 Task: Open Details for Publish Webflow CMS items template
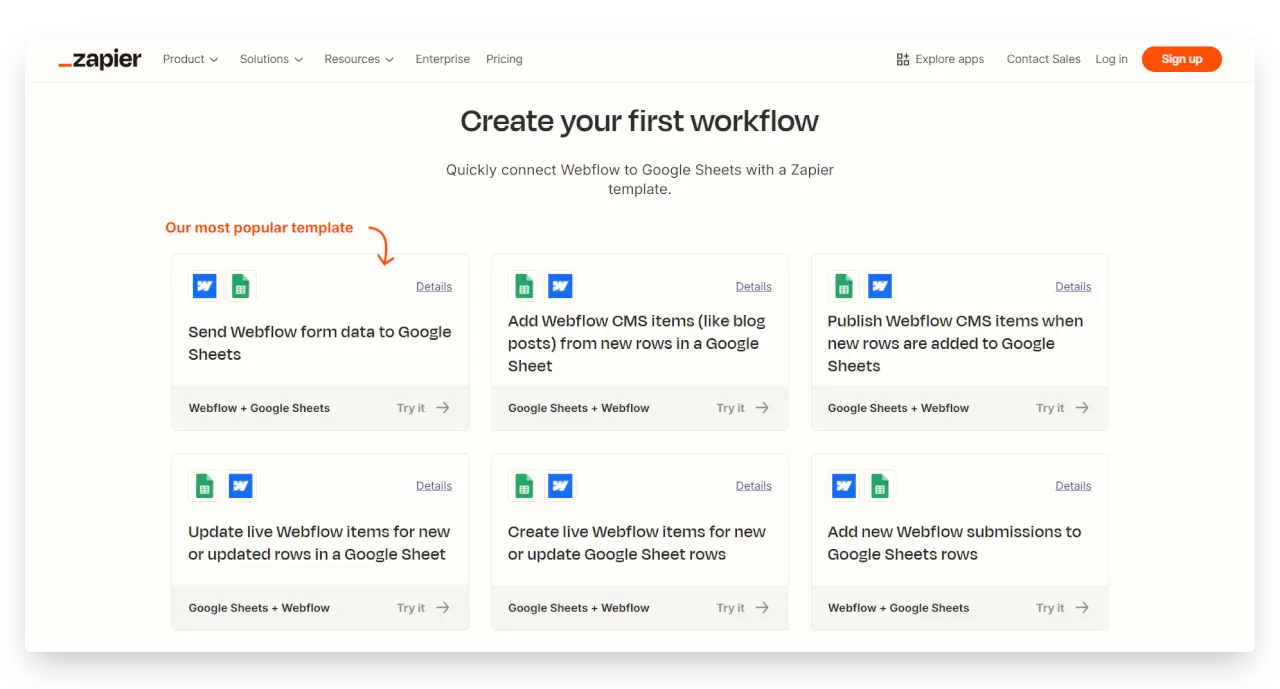click(1073, 286)
